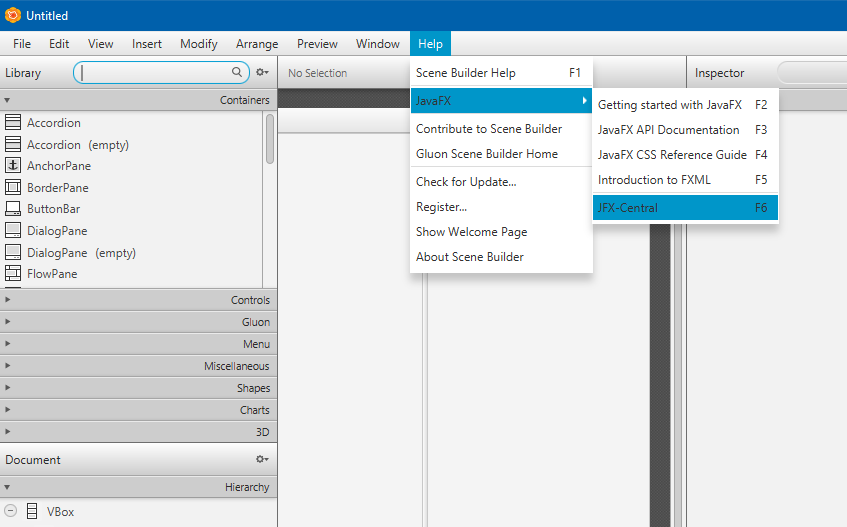Open the Library gear options menu

coord(263,72)
